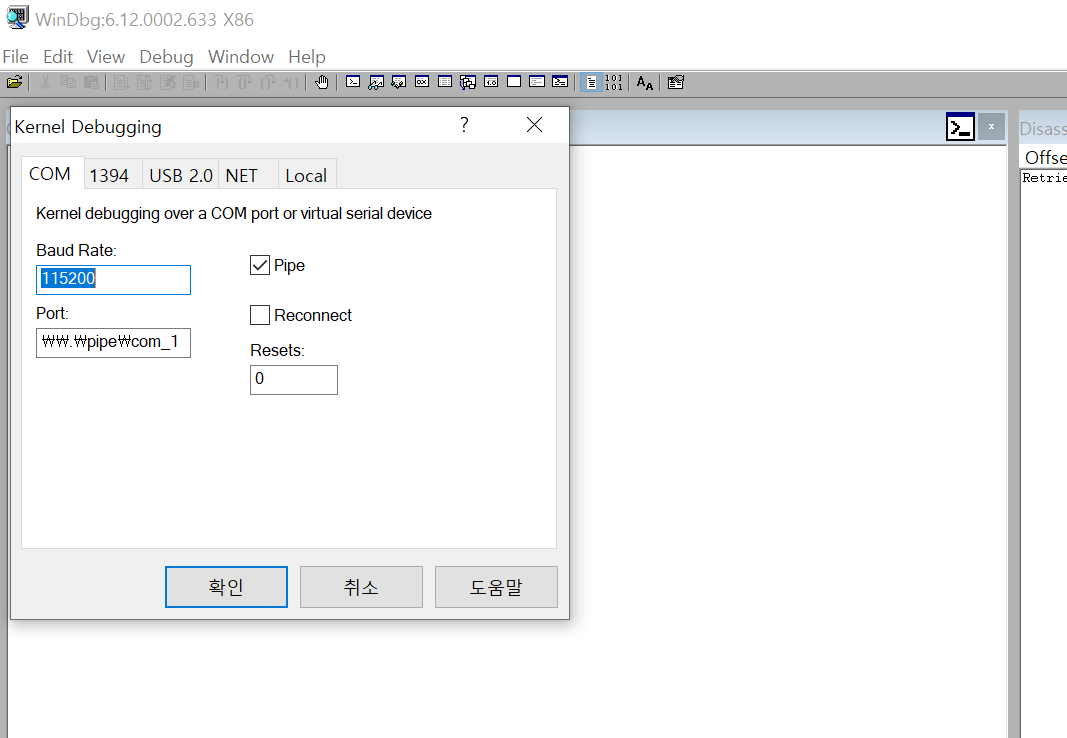Click the Break toolbar icon
Screen dimensions: 1067x738
191,82
